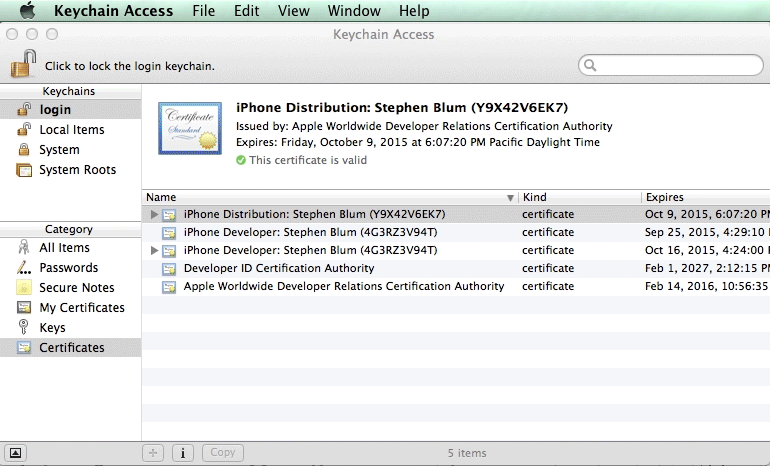This screenshot has height=466, width=770.
Task: Select System Roots folder icon
Action: tap(24, 170)
